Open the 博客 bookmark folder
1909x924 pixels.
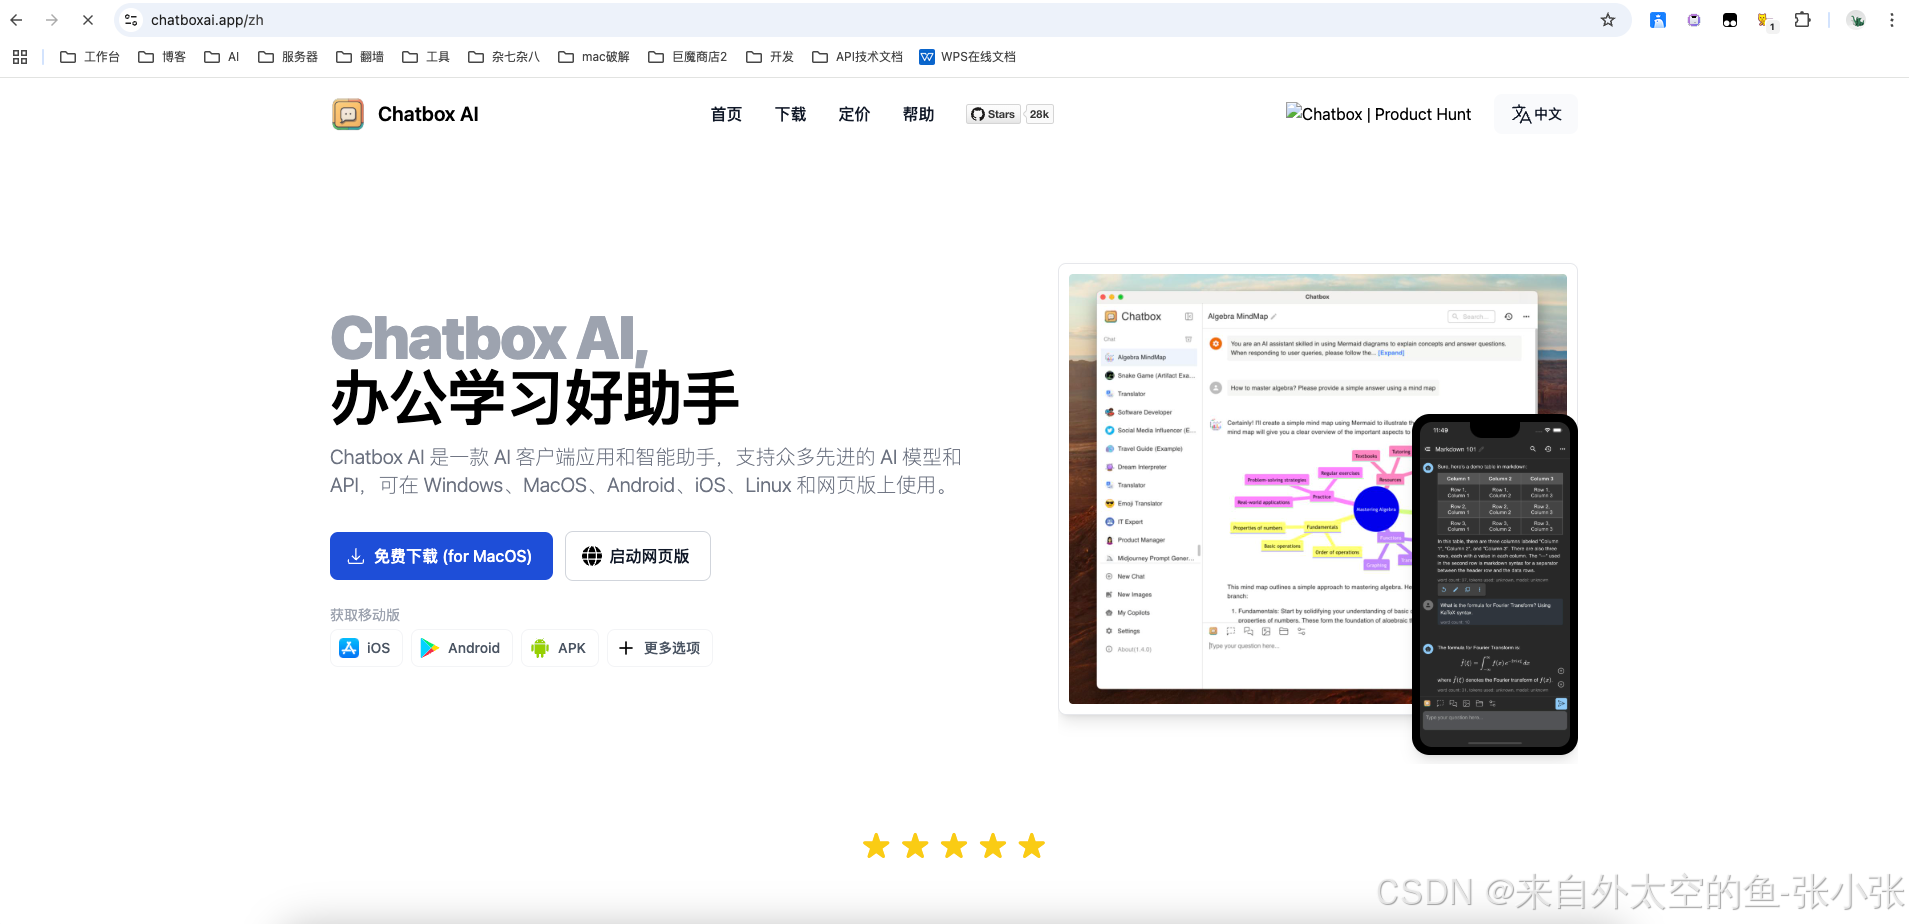click(162, 57)
